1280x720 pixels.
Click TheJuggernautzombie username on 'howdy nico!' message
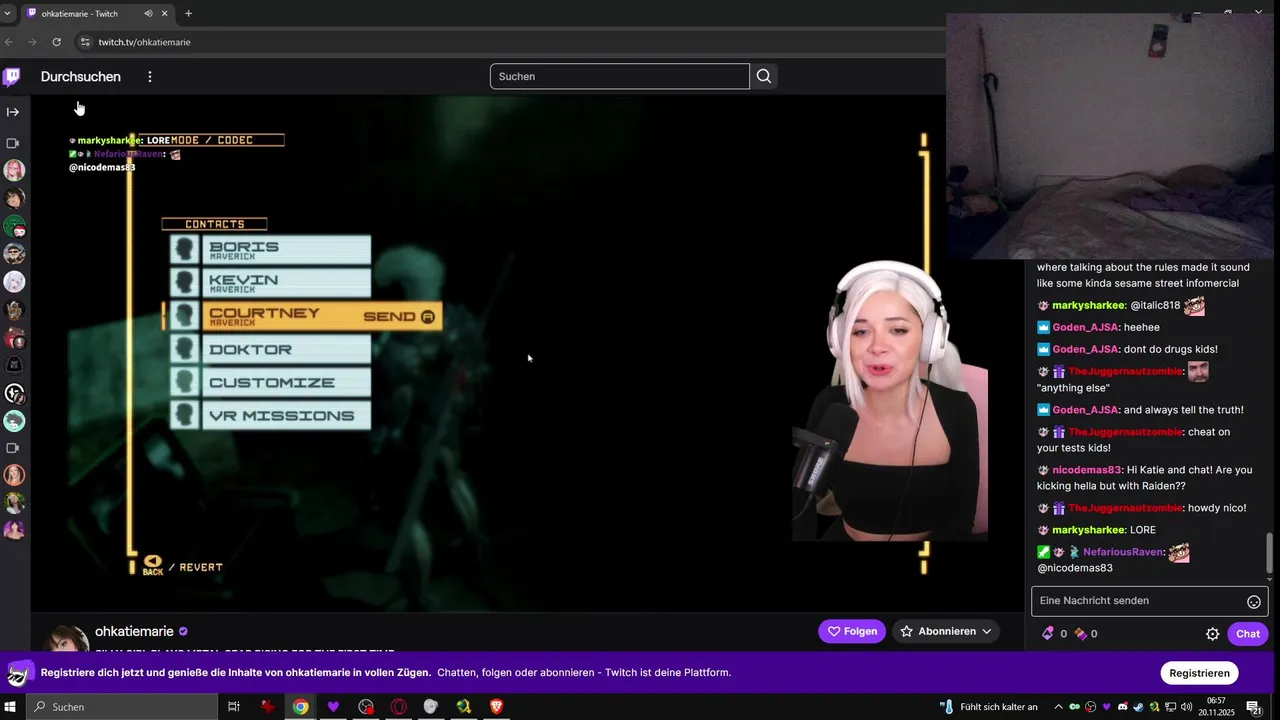click(x=1126, y=508)
